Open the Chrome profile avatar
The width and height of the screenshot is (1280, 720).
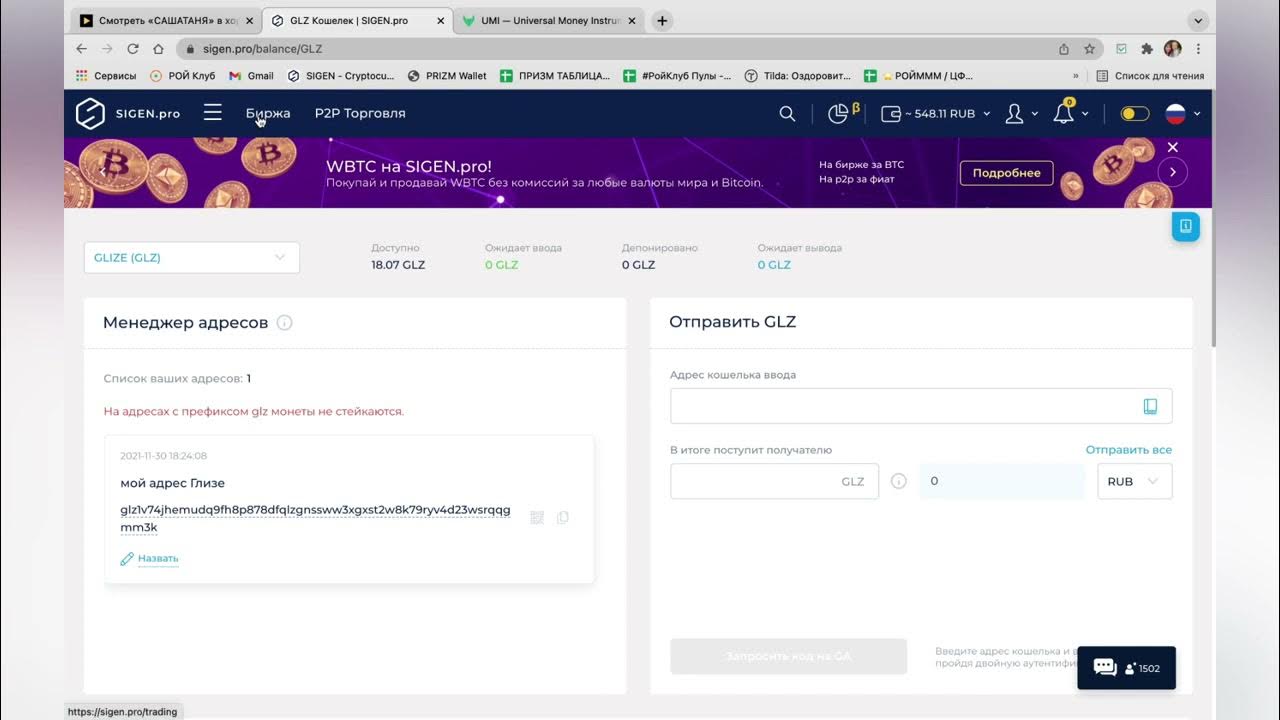coord(1173,48)
